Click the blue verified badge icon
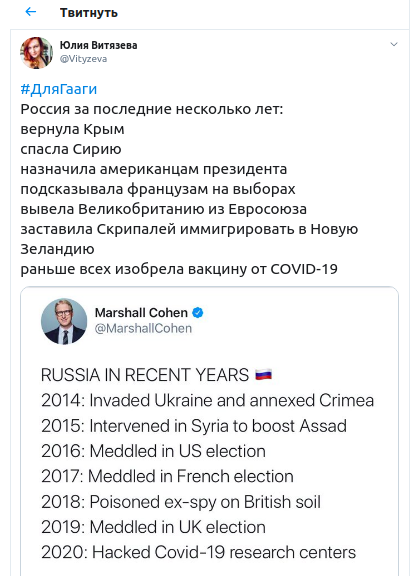 198,313
